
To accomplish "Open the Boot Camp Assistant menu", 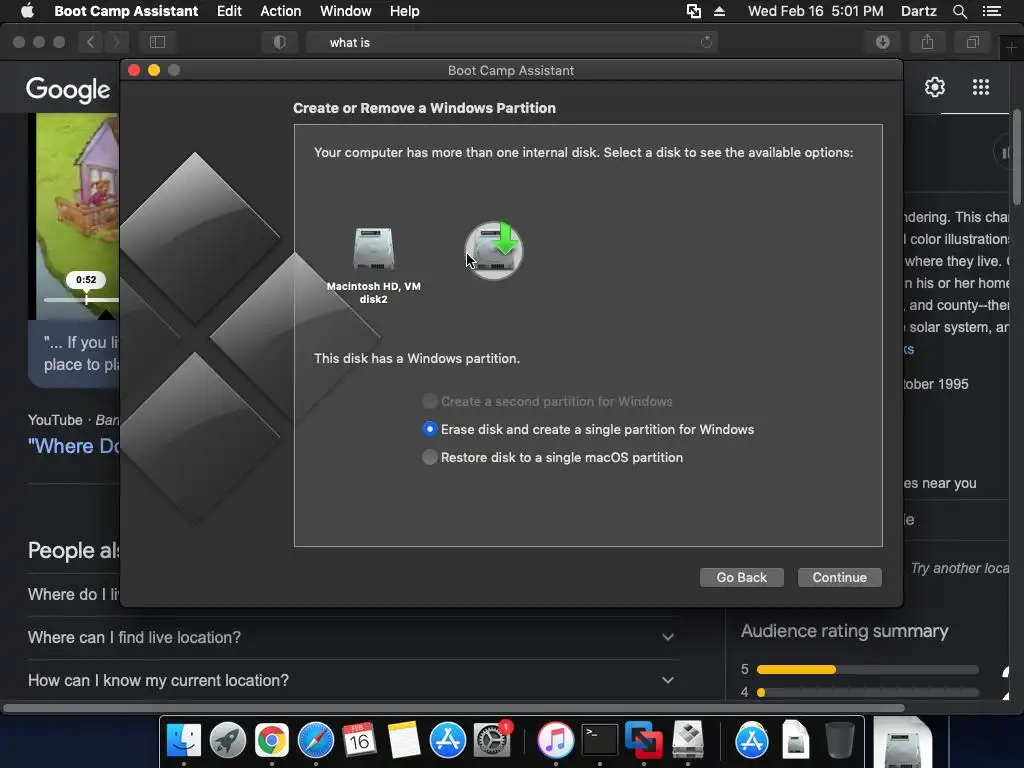I will point(126,11).
